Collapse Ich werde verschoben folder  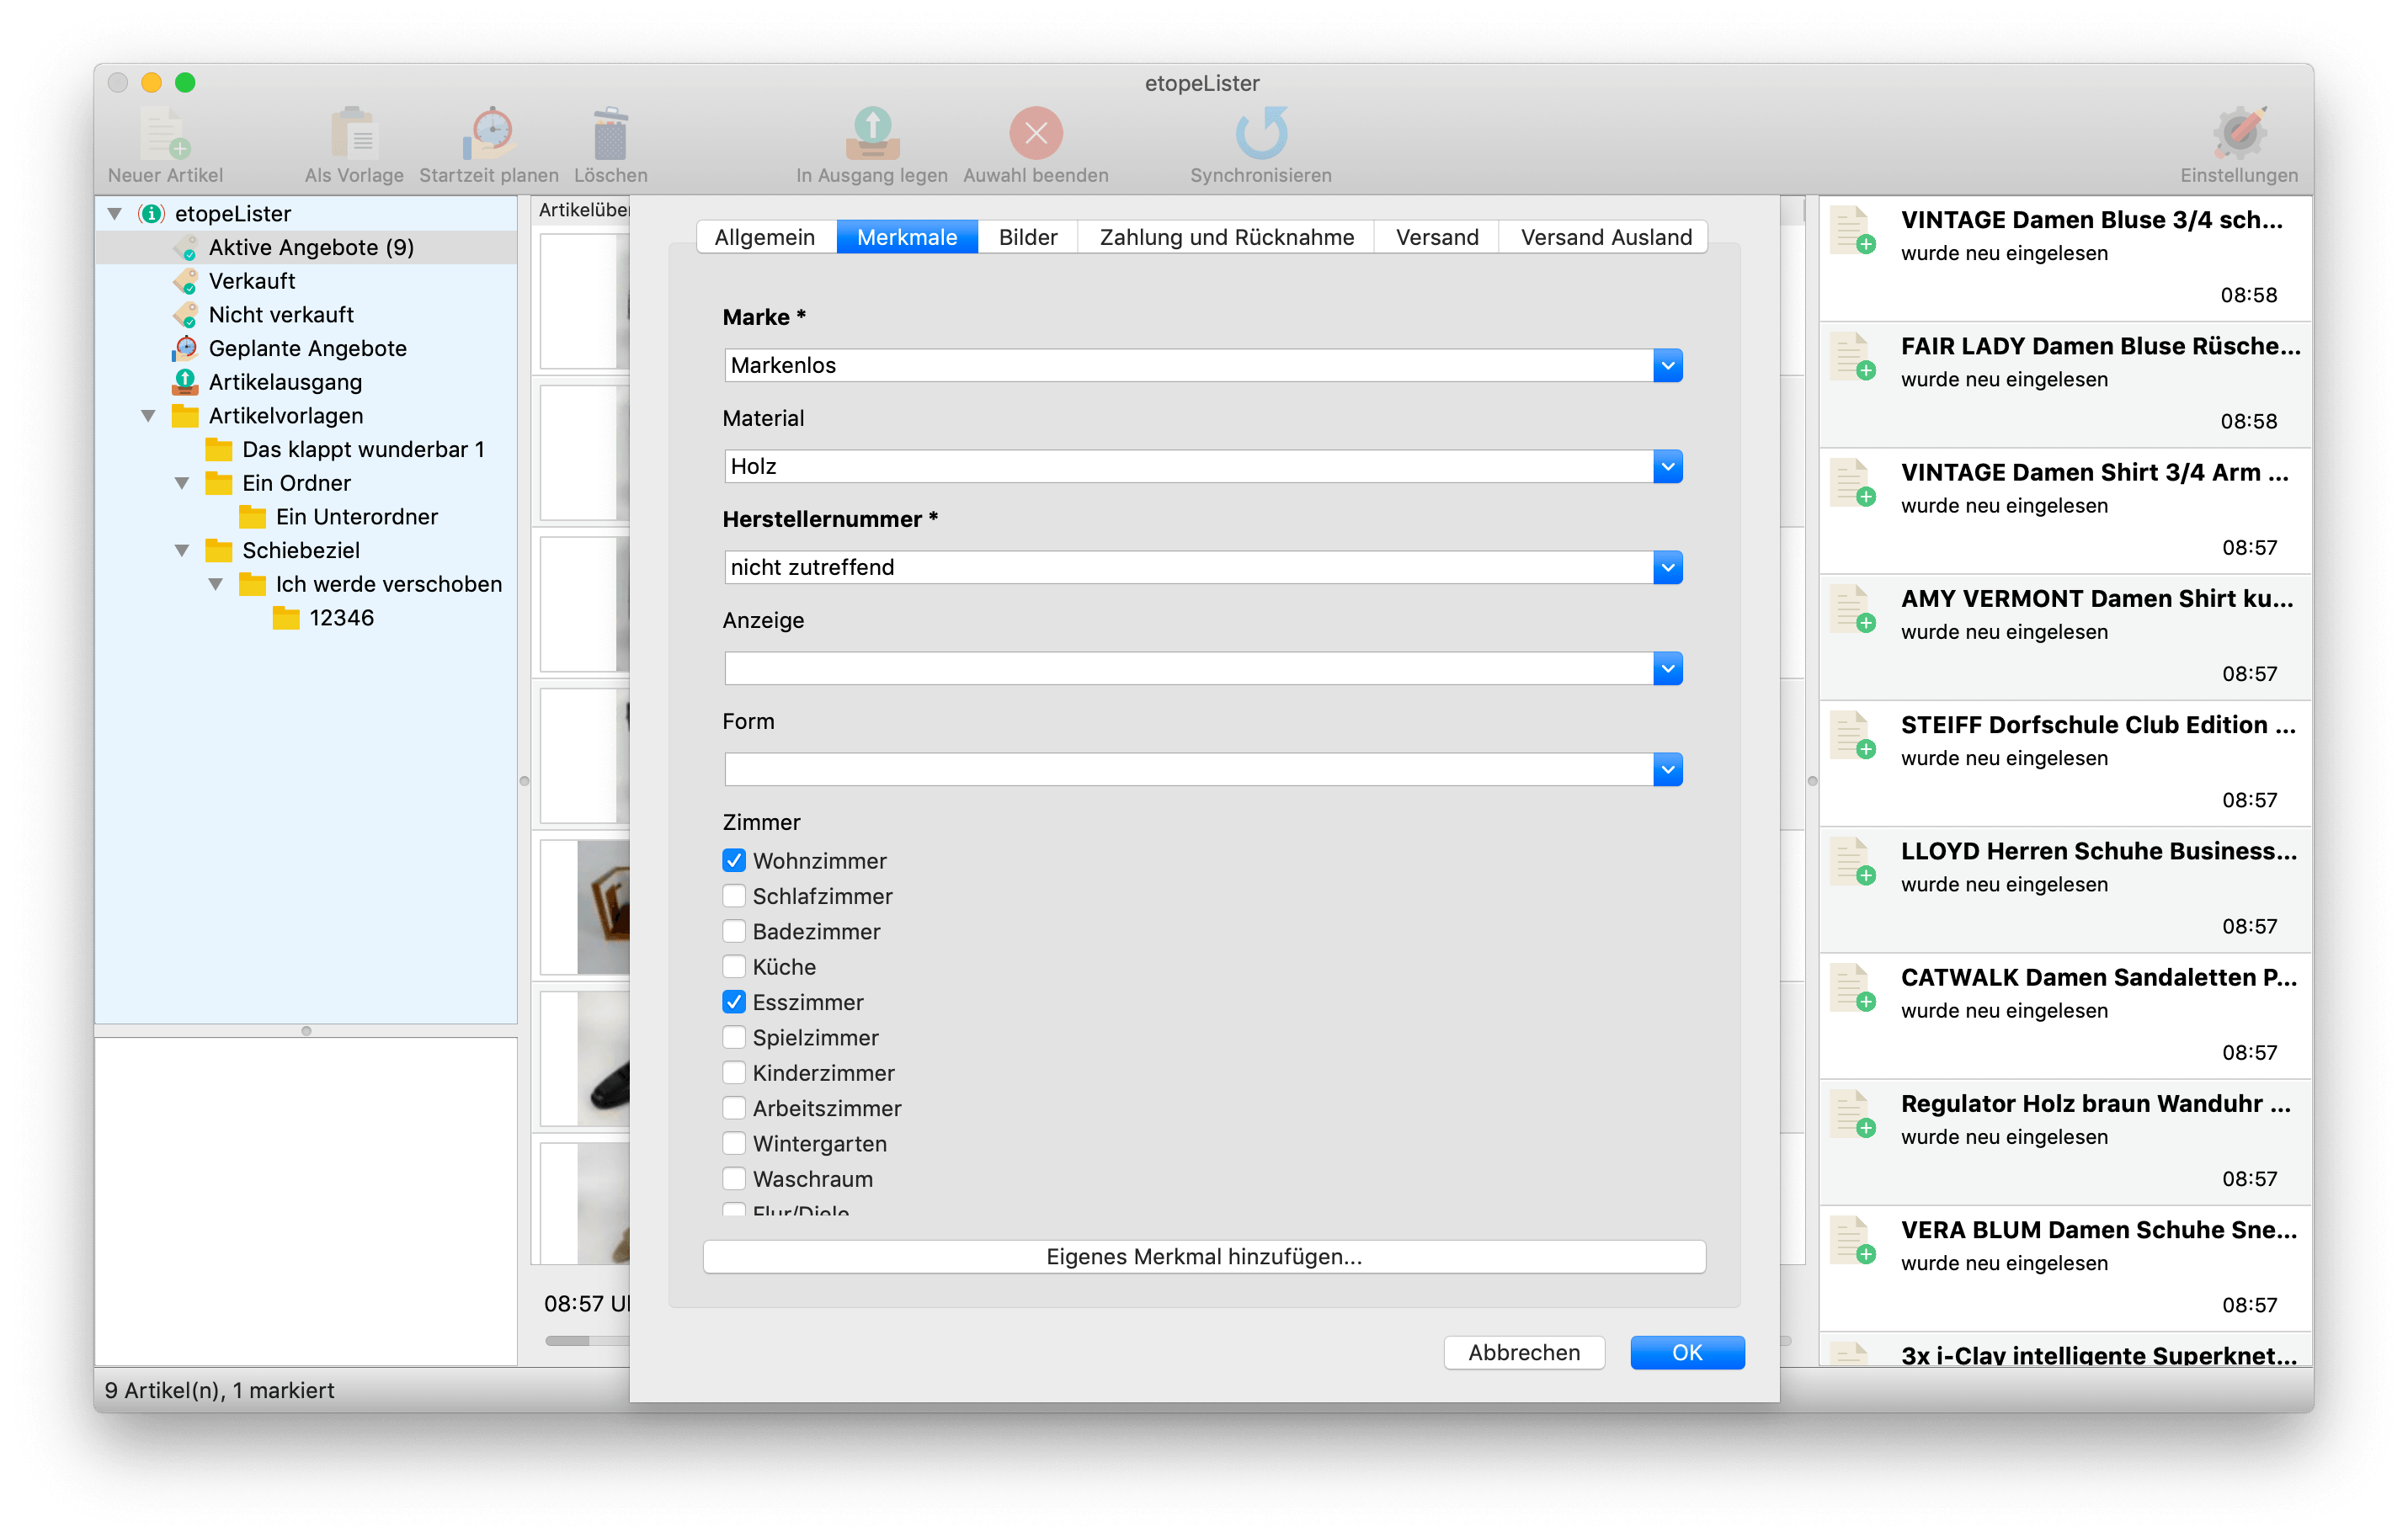(x=216, y=585)
